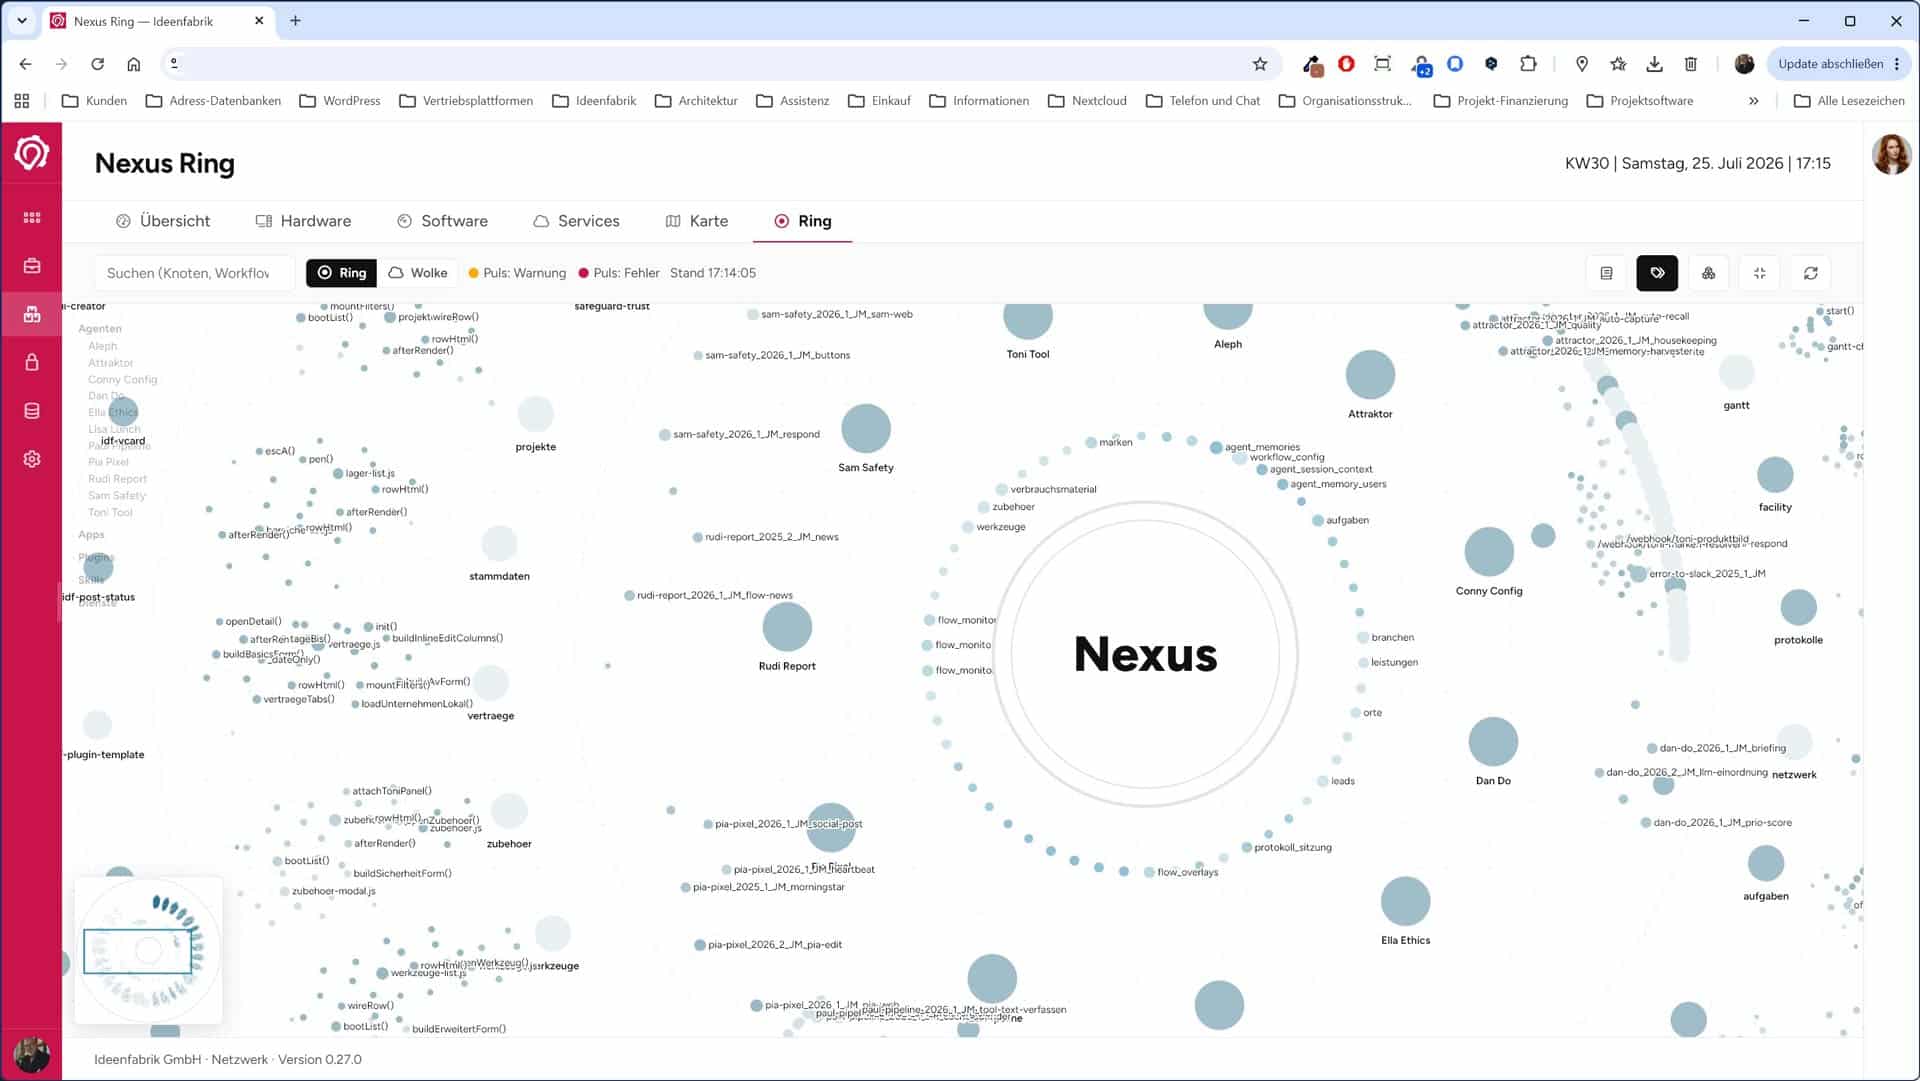The image size is (1920, 1081).
Task: Select the Ring view mode toggle
Action: tap(342, 273)
